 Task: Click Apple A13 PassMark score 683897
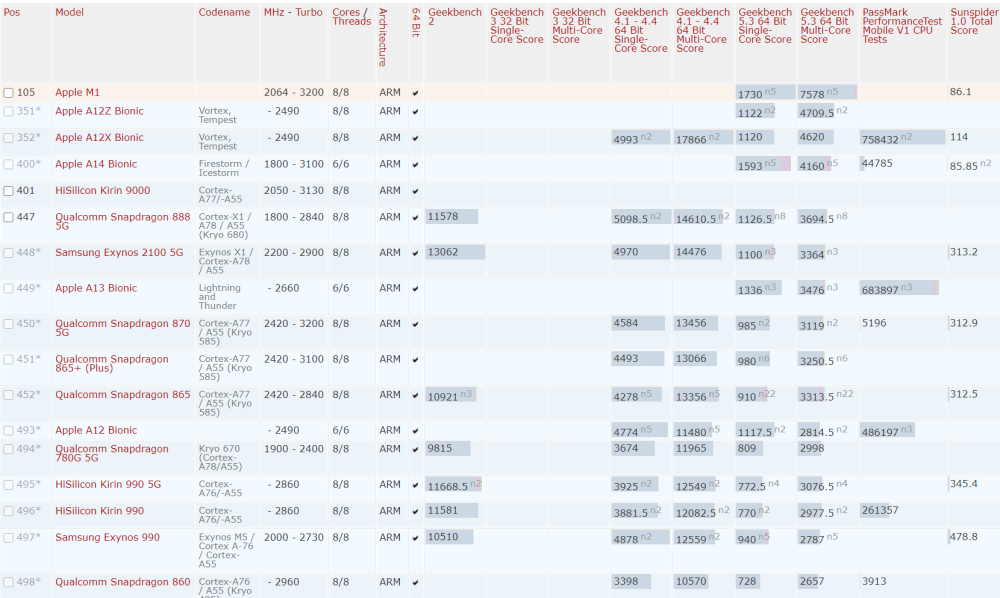click(880, 290)
